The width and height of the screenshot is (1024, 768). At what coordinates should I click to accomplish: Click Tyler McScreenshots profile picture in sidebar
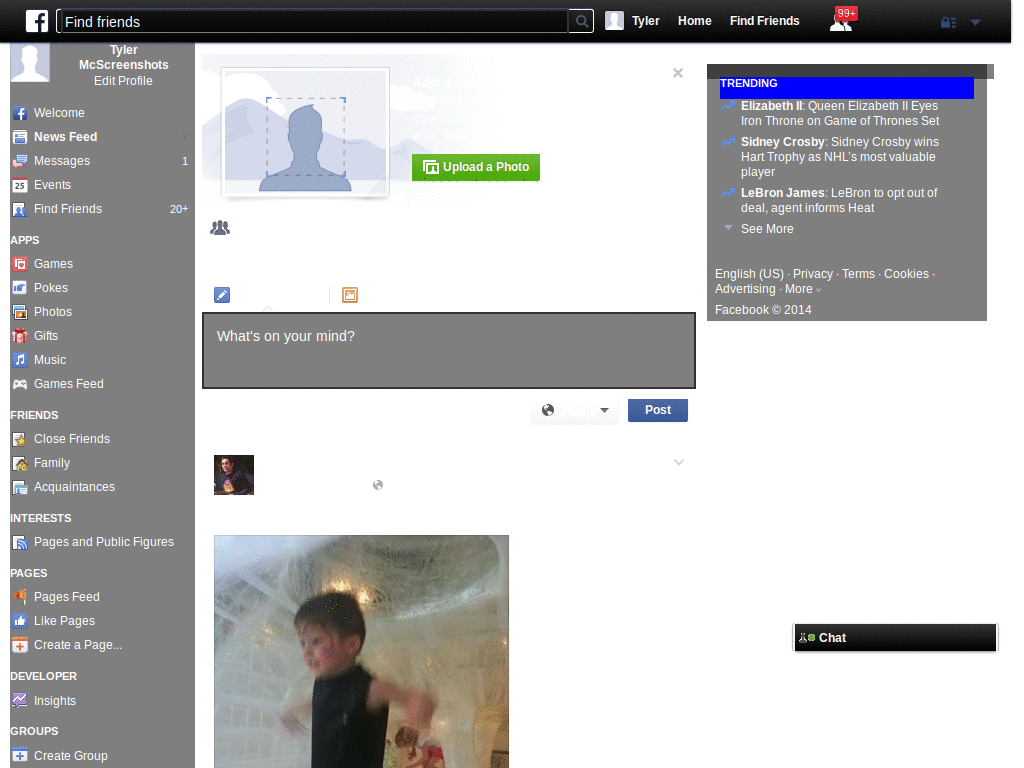[30, 63]
